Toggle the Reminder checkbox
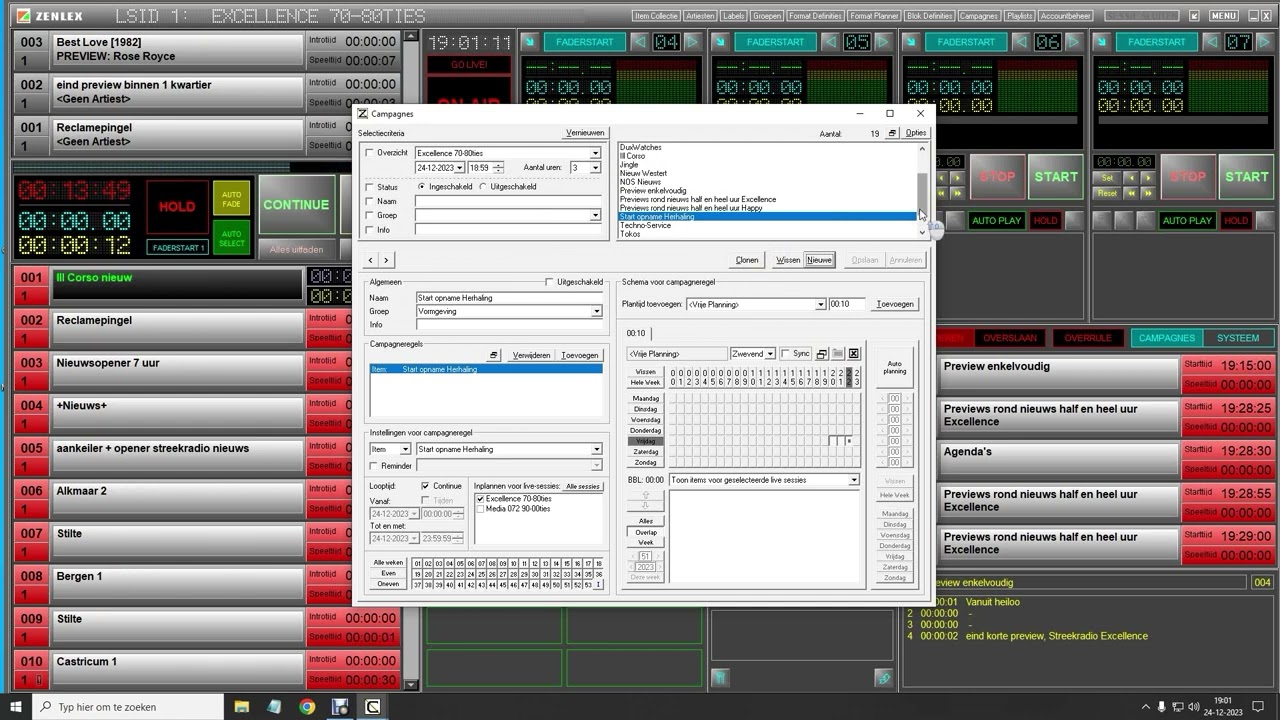 click(x=374, y=465)
